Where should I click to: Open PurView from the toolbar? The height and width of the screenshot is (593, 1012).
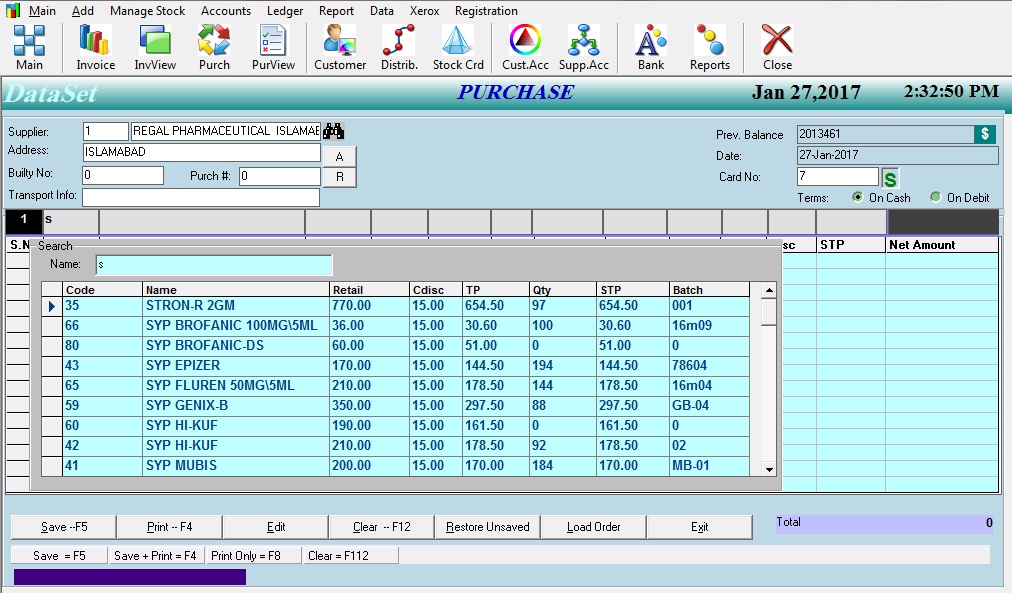click(273, 47)
